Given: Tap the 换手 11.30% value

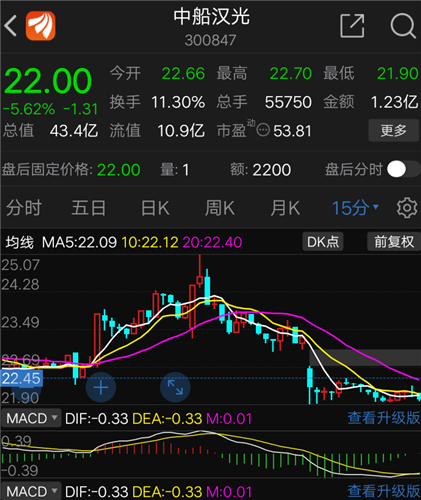Looking at the screenshot, I should [178, 102].
